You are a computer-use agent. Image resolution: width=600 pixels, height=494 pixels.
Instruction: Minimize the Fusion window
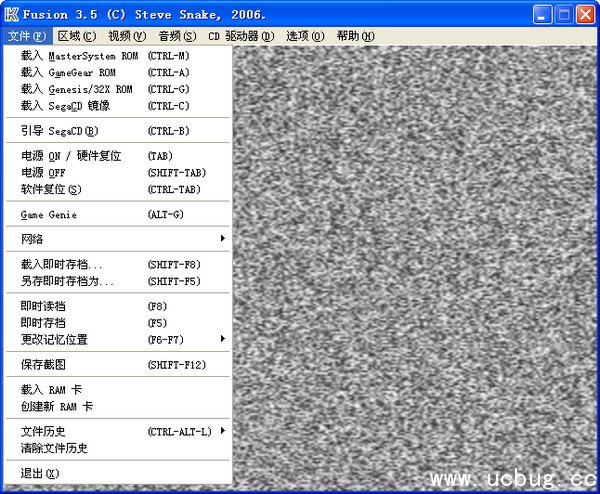[542, 15]
